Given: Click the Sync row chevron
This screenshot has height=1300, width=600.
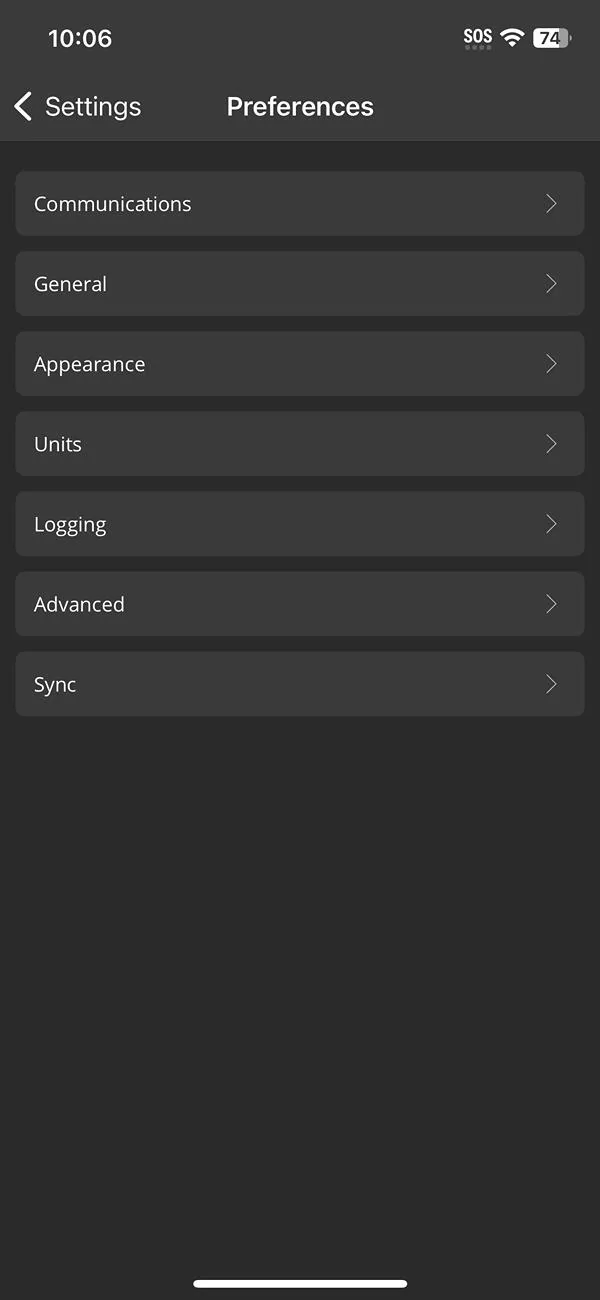Looking at the screenshot, I should pos(551,684).
